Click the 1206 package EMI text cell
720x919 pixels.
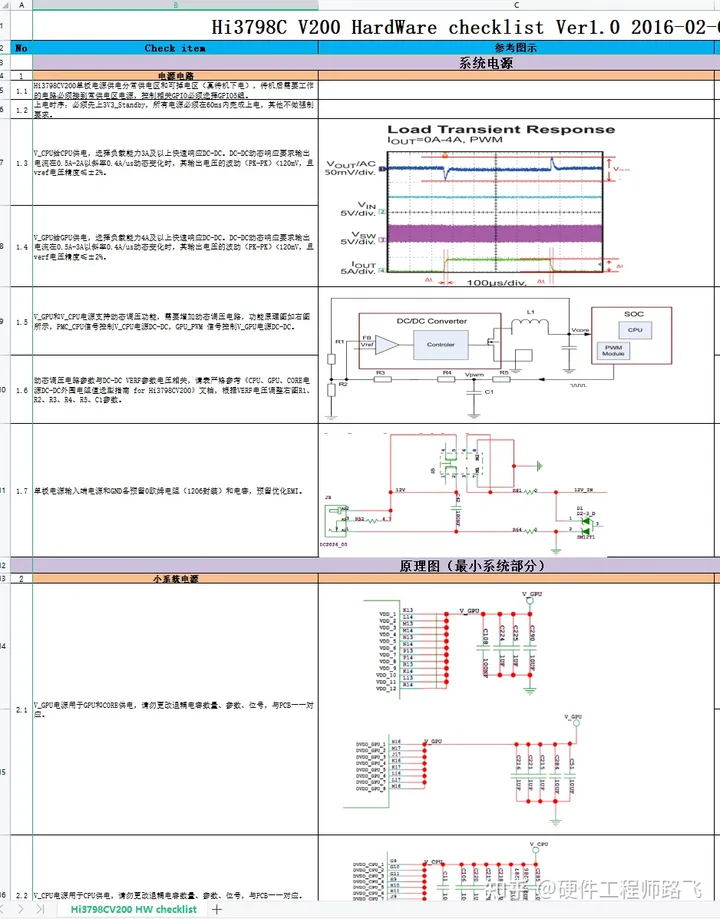point(175,491)
